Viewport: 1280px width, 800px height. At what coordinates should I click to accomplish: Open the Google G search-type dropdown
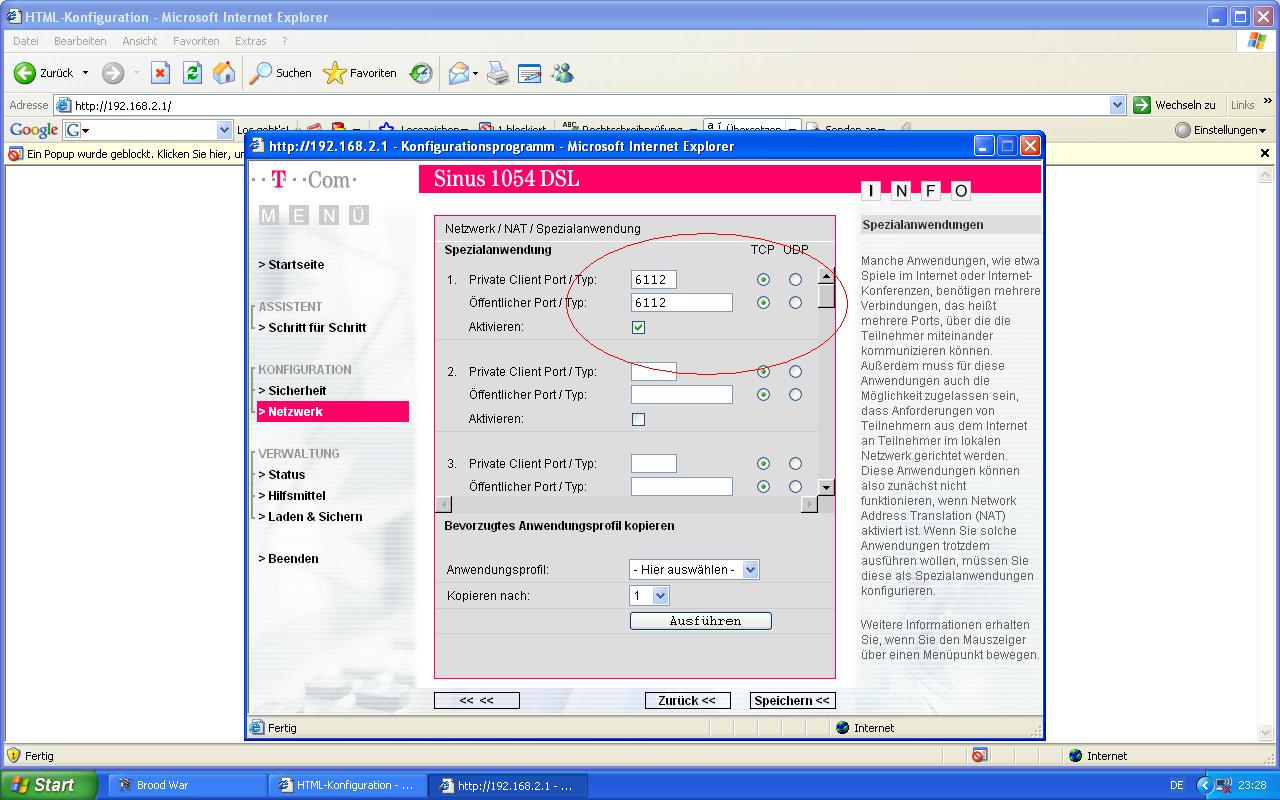(x=77, y=130)
